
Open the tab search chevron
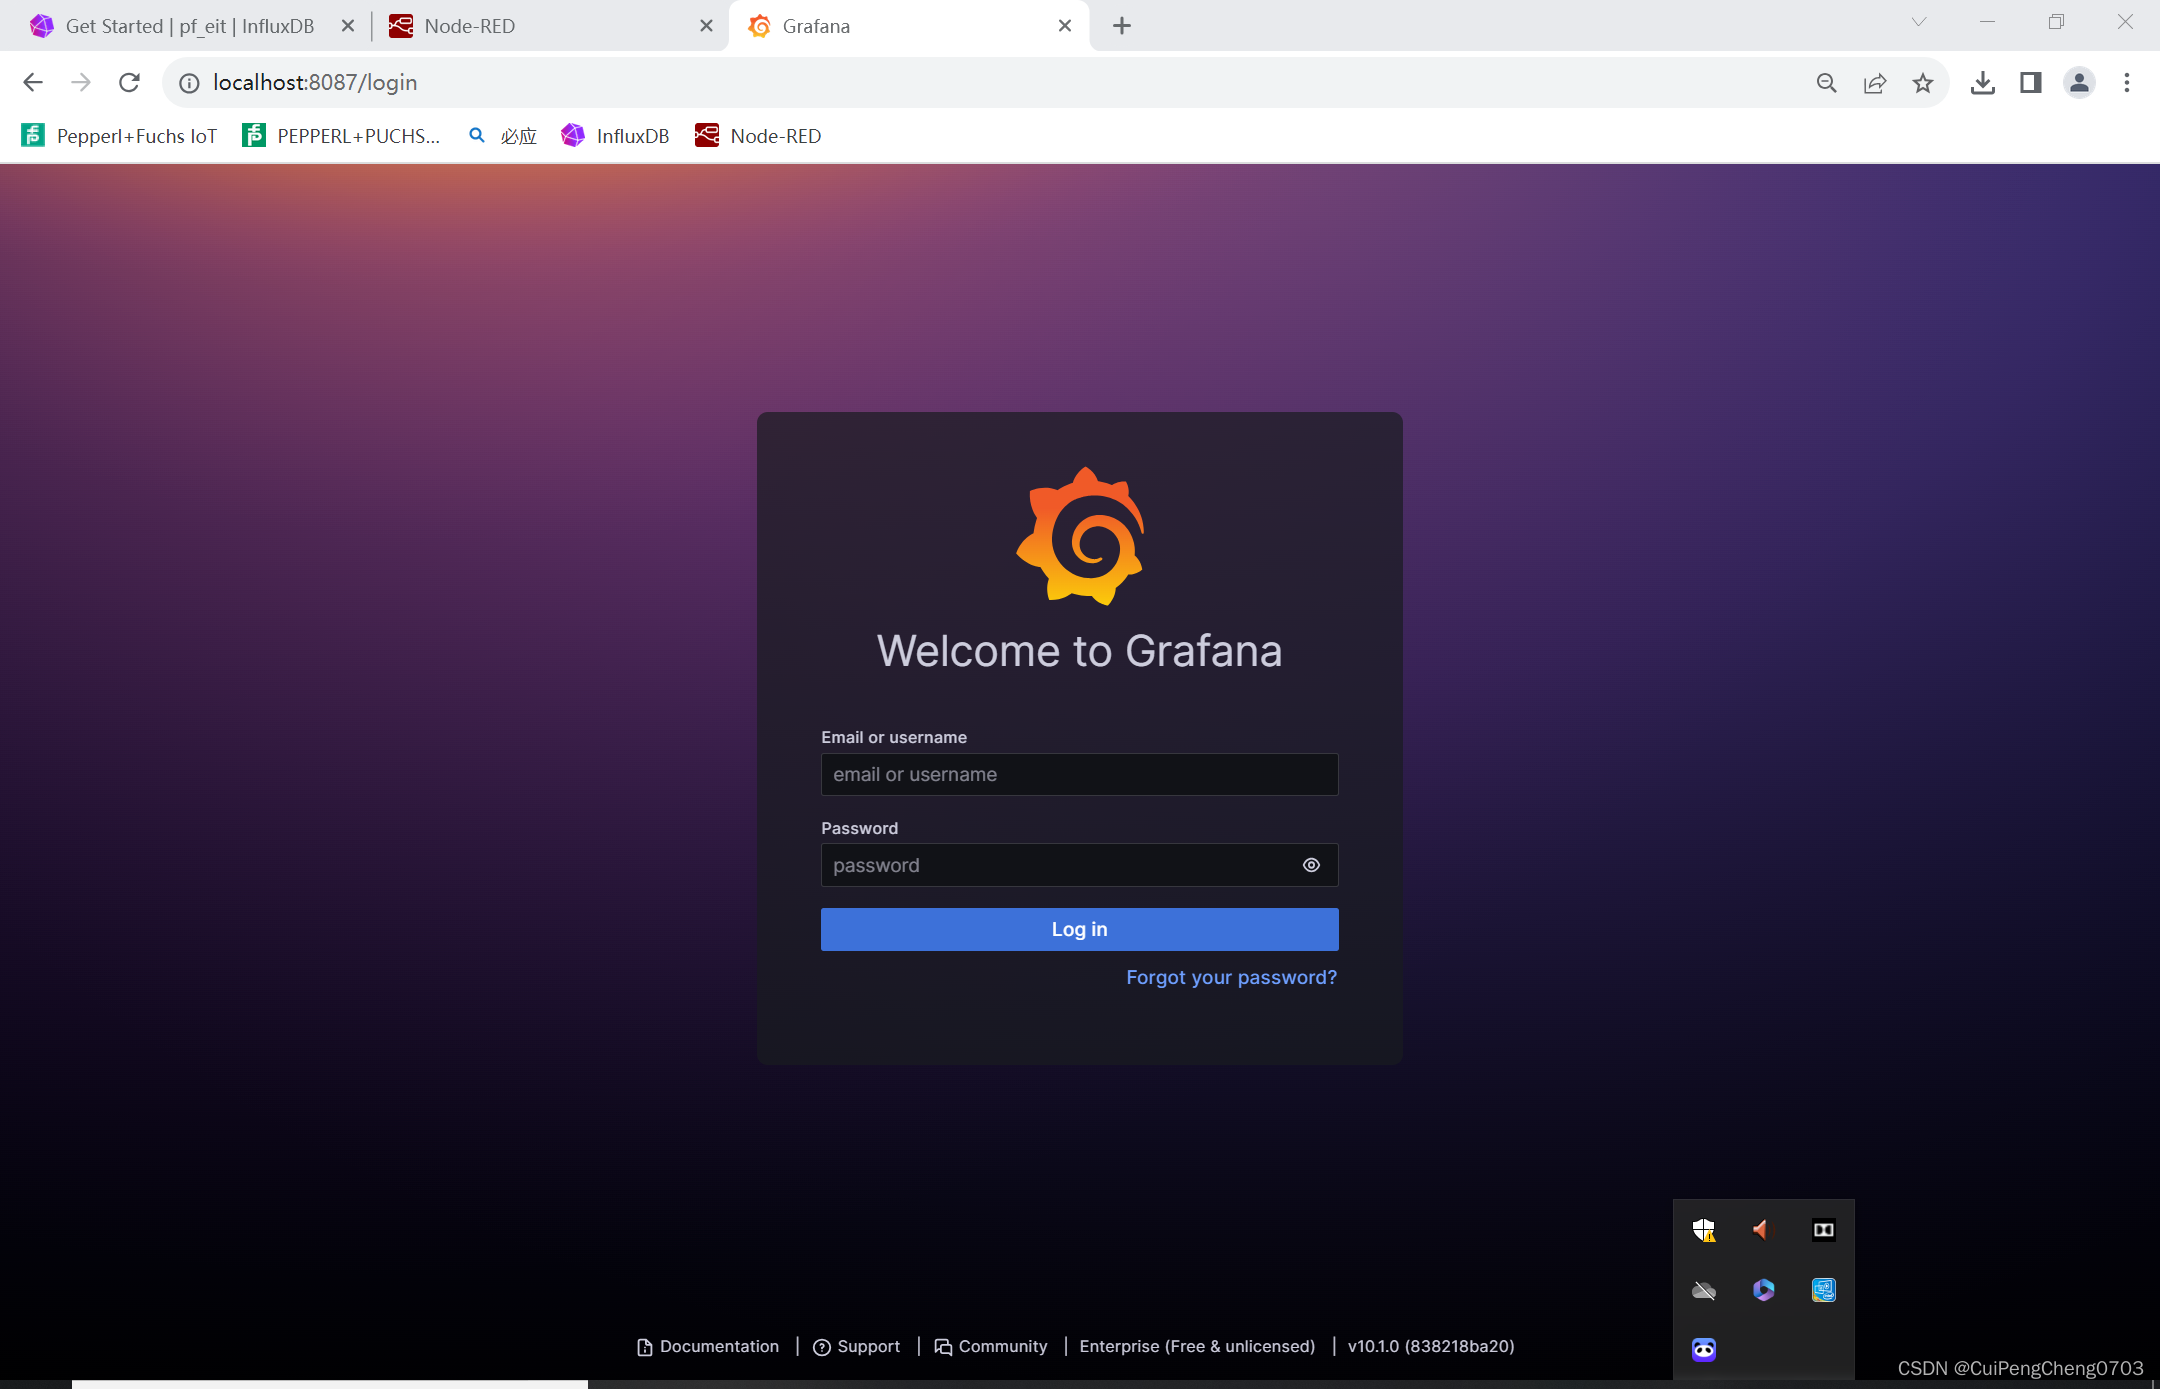pos(1918,21)
